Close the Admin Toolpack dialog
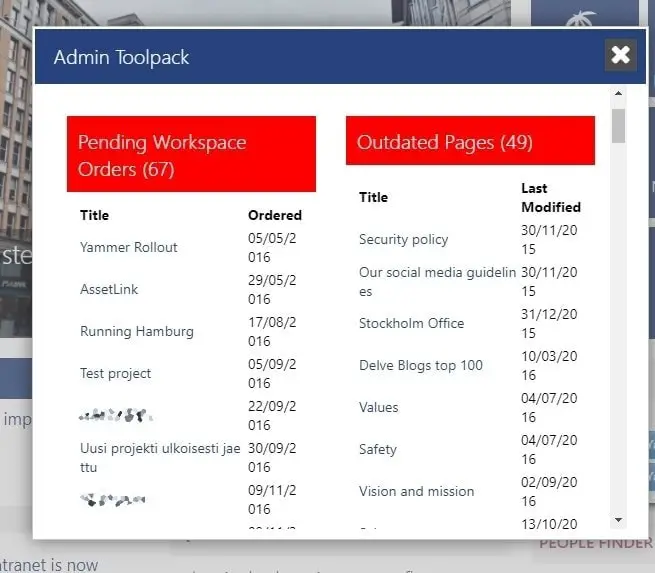Image resolution: width=655 pixels, height=573 pixels. 620,55
